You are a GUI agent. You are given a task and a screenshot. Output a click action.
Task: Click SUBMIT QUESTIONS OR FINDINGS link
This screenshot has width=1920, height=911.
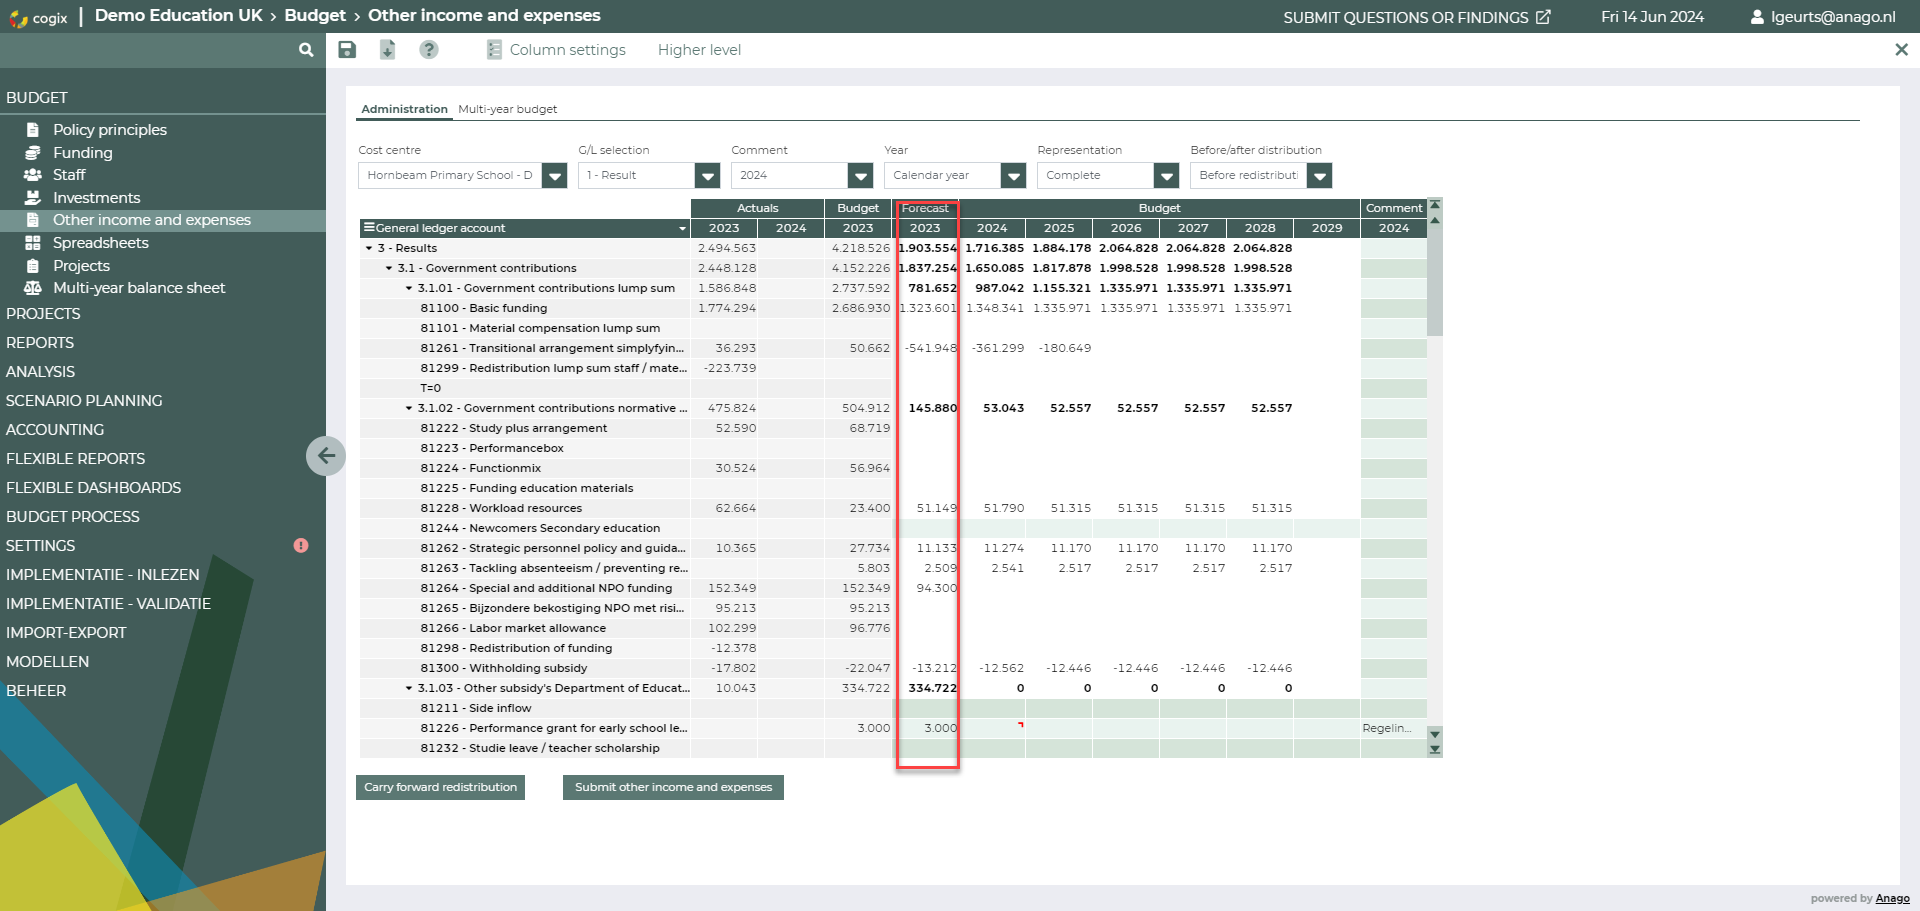click(1405, 17)
